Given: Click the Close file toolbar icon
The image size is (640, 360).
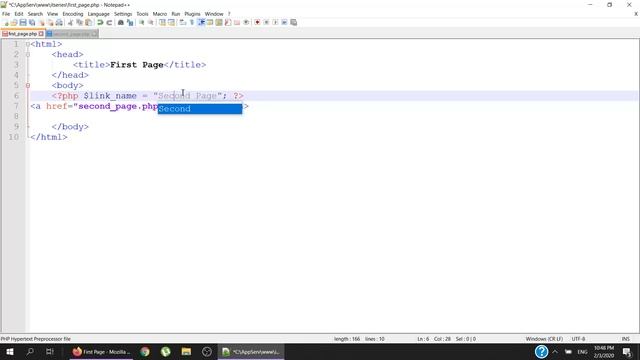Looking at the screenshot, I should (x=41, y=22).
